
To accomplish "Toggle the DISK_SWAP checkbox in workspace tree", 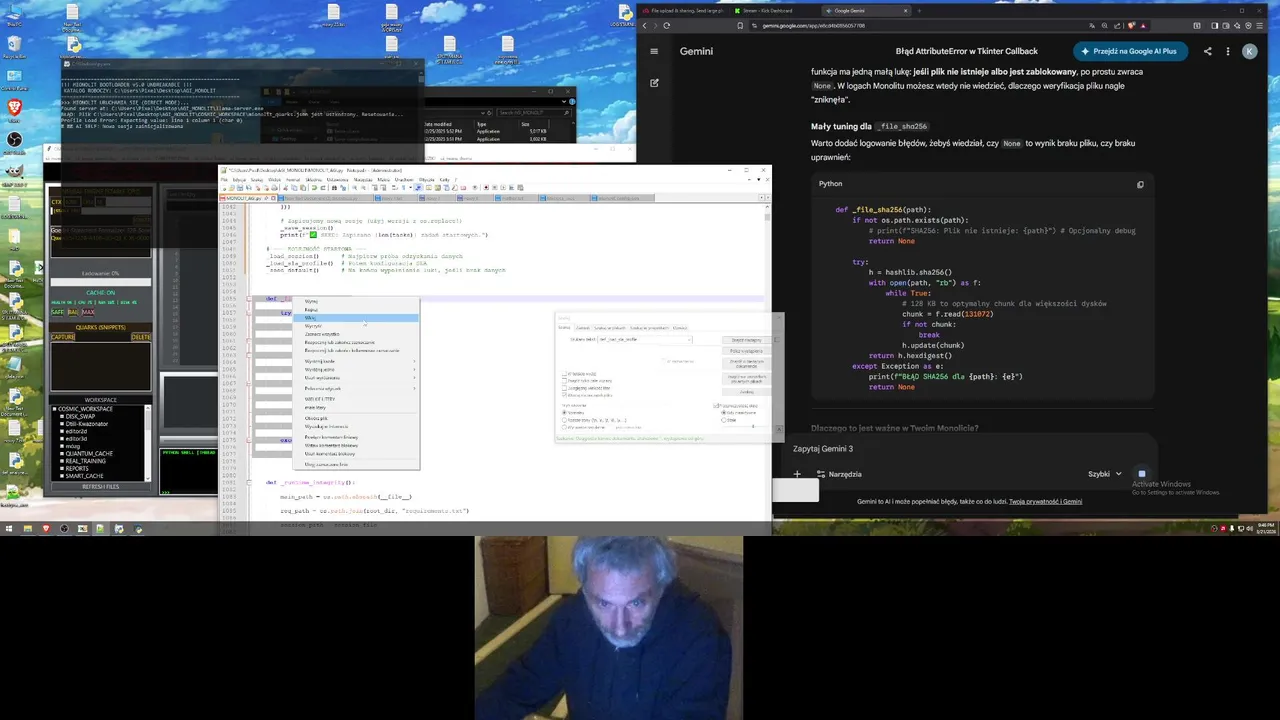I will tap(62, 416).
